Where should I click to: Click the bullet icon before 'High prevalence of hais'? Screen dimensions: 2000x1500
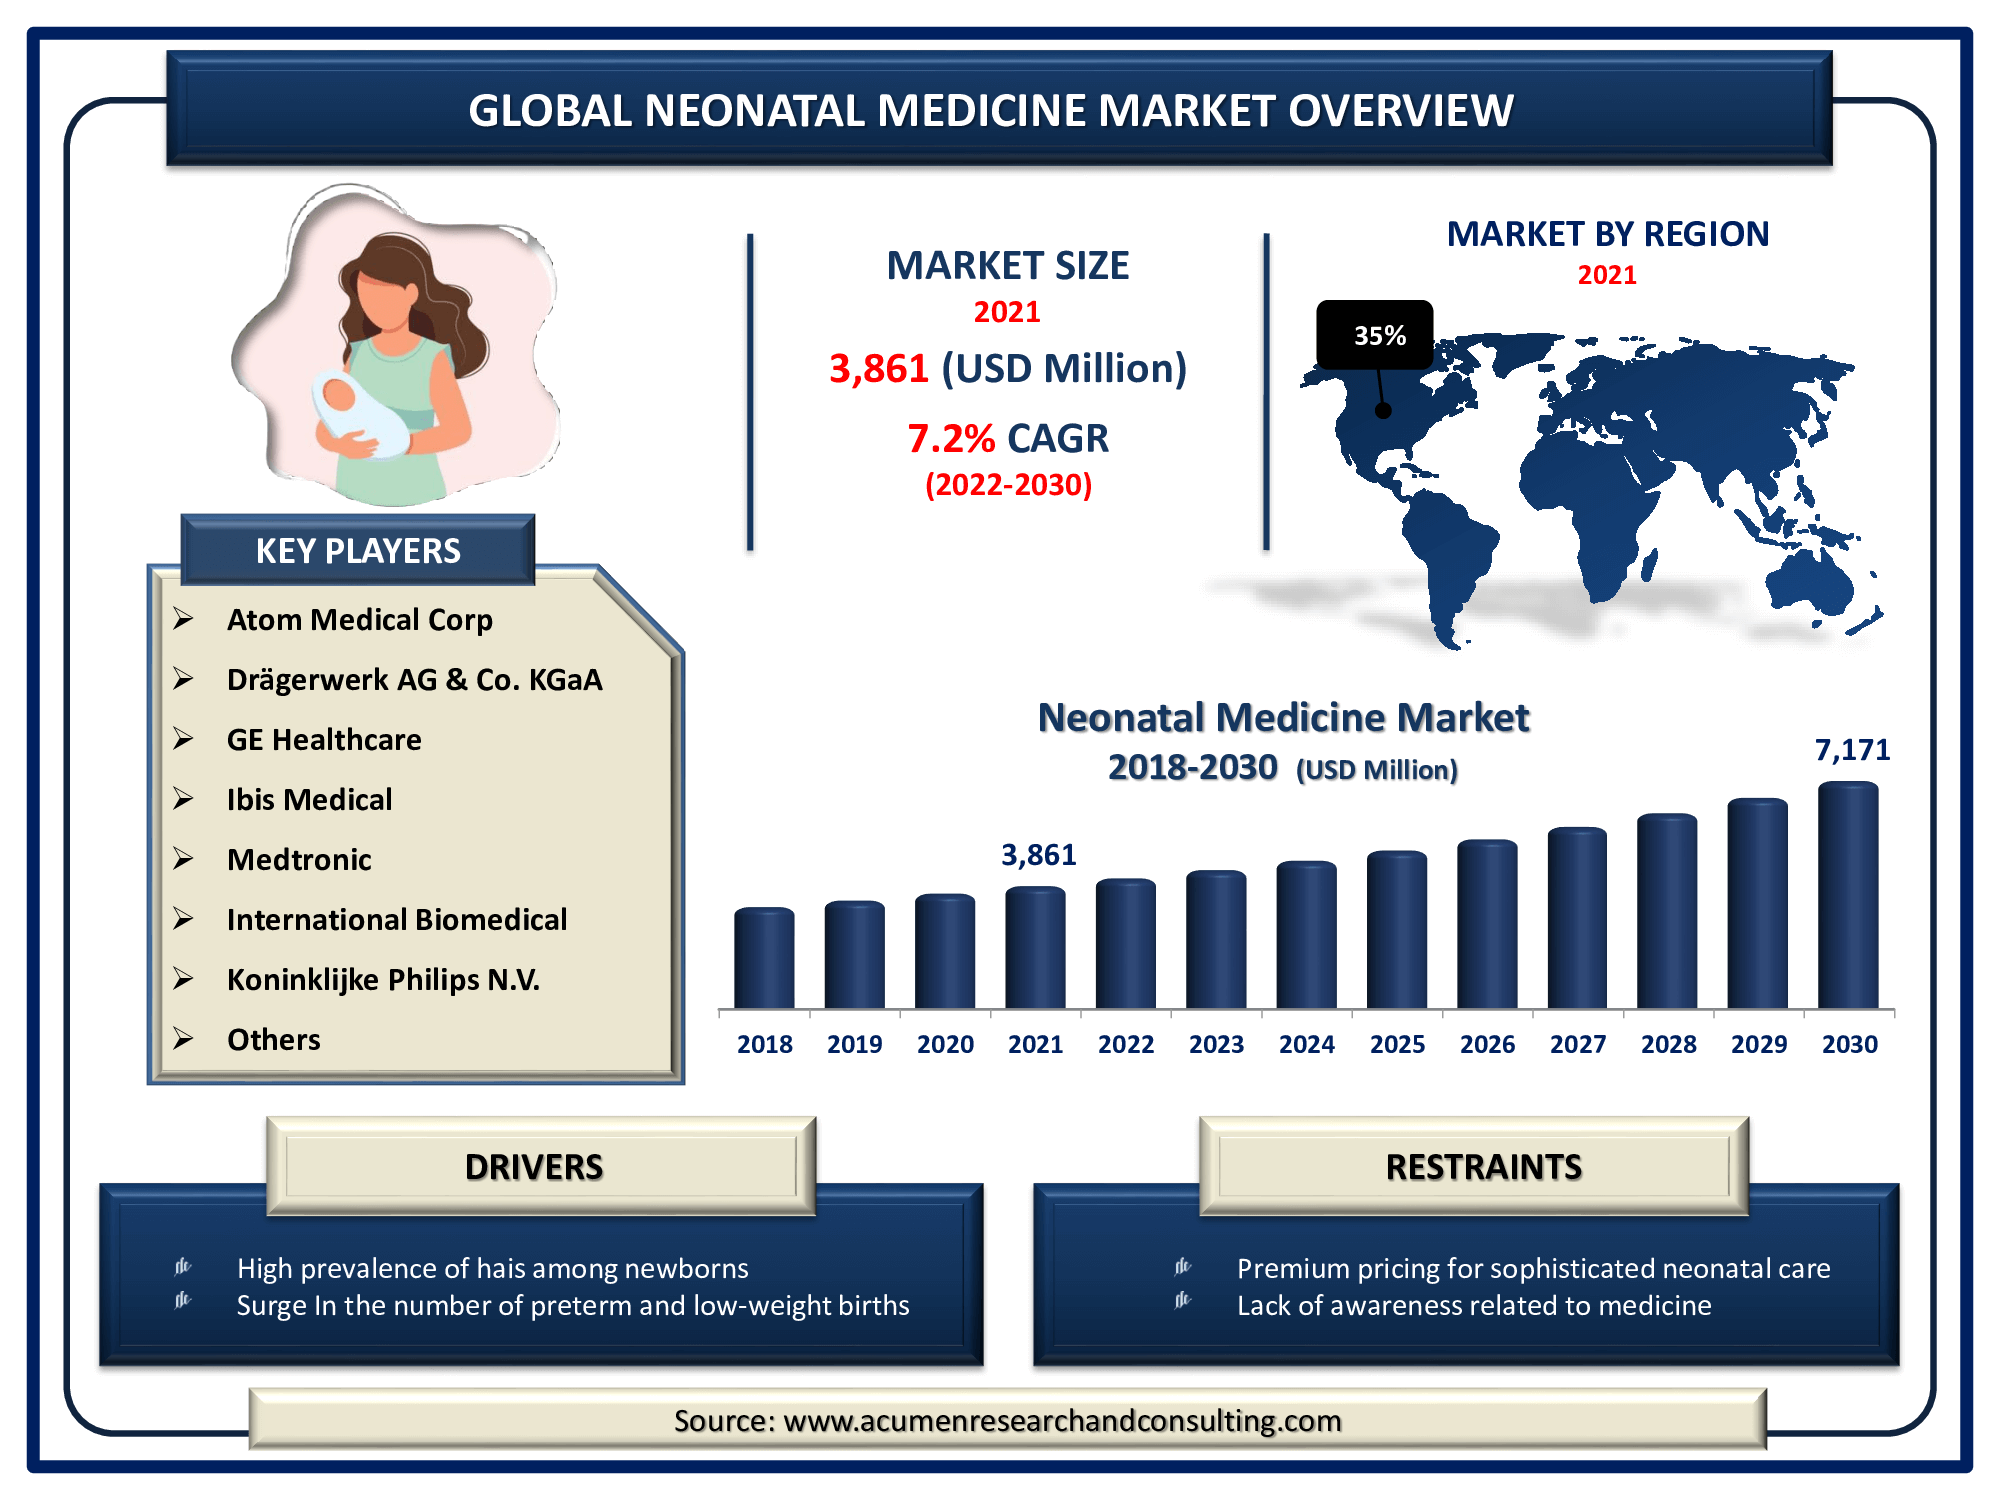point(183,1267)
